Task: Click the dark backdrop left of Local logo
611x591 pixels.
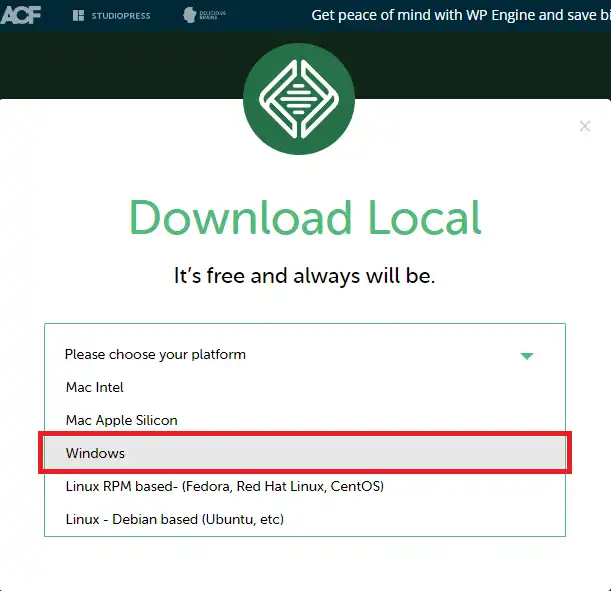Action: 120,65
